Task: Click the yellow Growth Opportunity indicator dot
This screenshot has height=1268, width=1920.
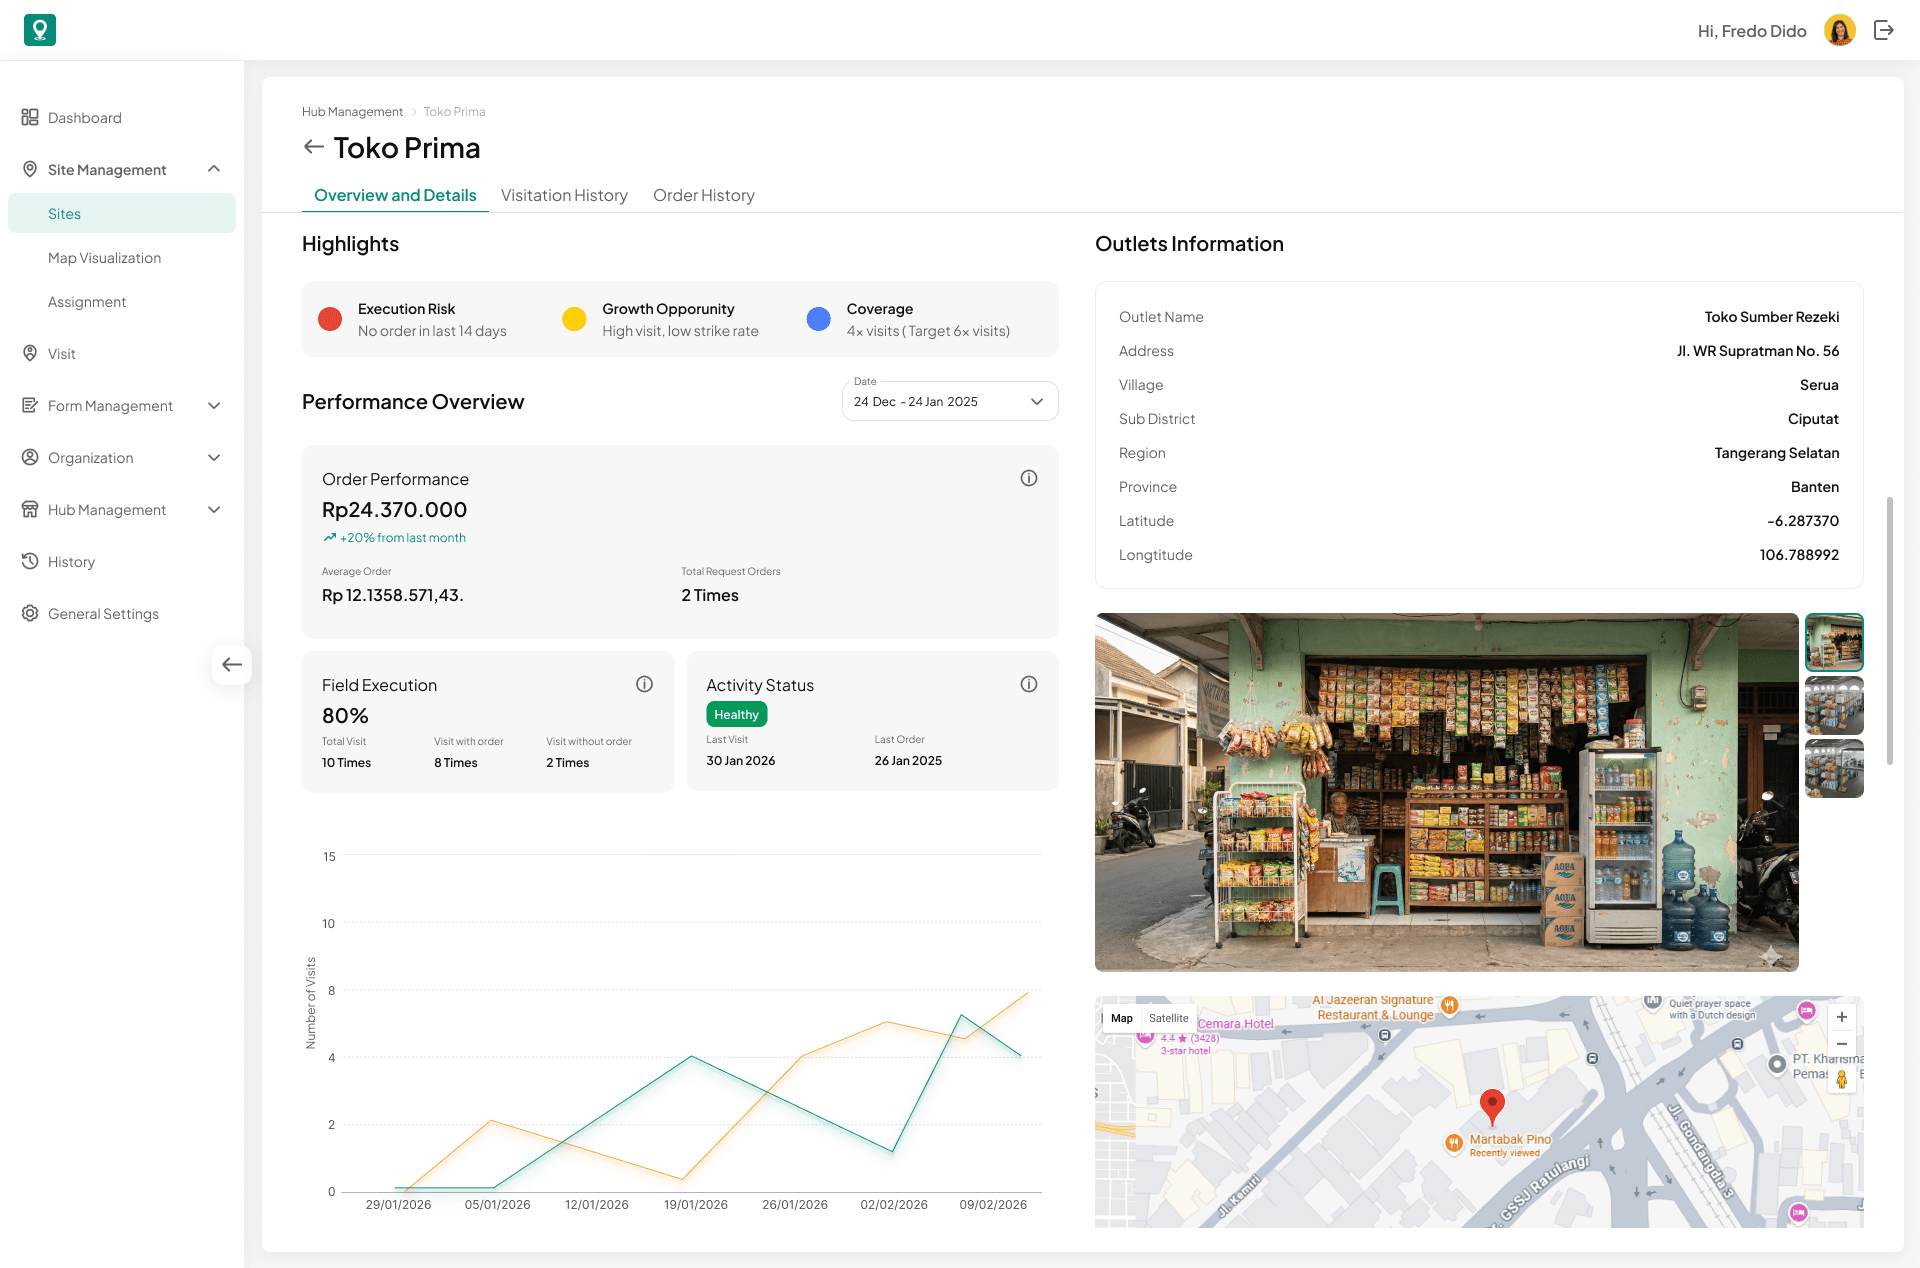Action: [x=574, y=319]
